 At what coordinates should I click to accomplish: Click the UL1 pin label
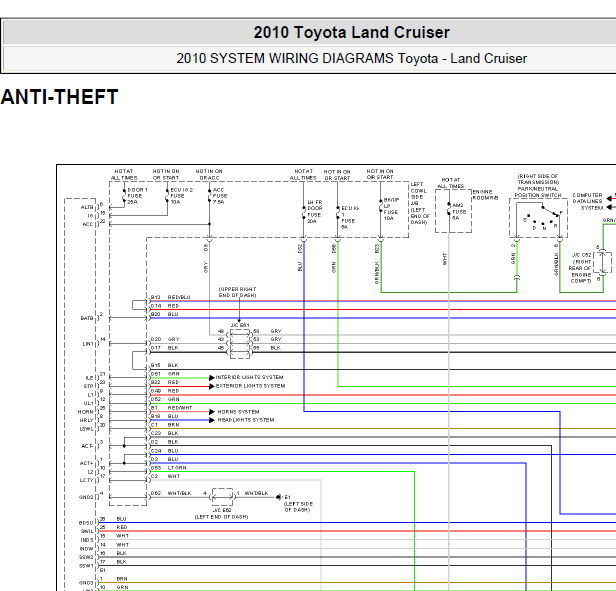[x=88, y=403]
